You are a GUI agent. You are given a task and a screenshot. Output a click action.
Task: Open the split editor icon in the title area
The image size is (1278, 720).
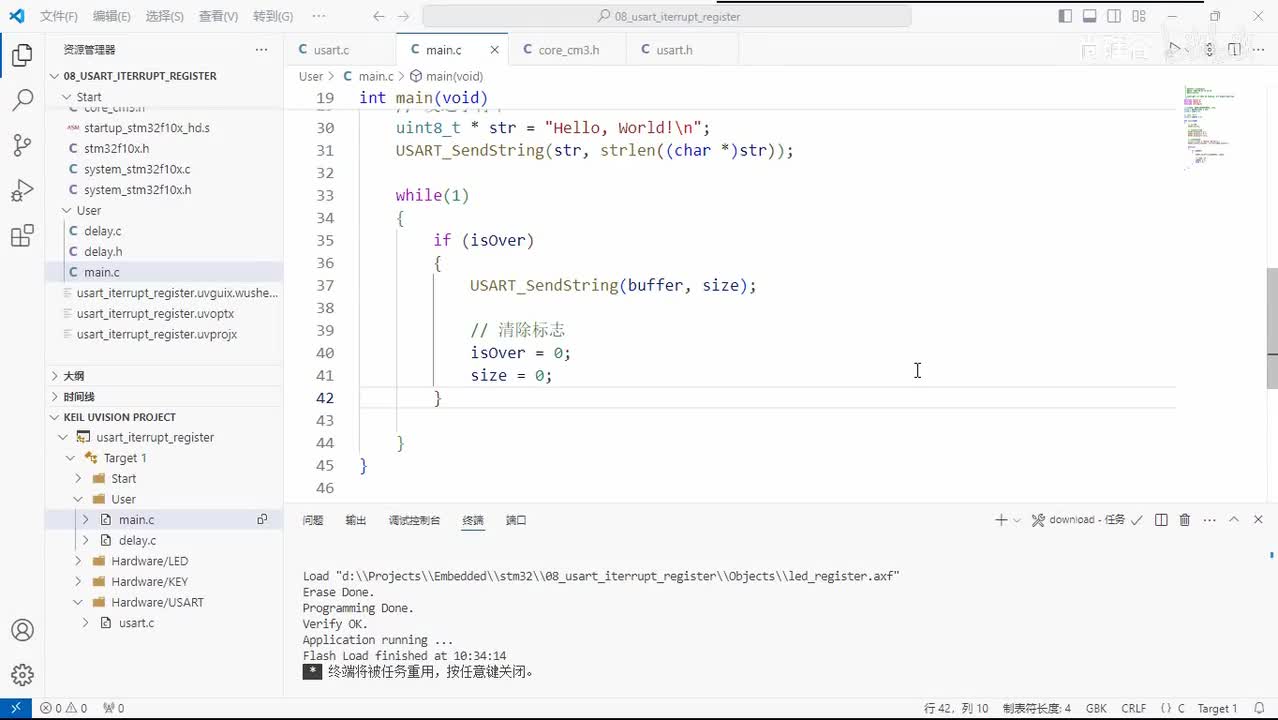(1234, 49)
